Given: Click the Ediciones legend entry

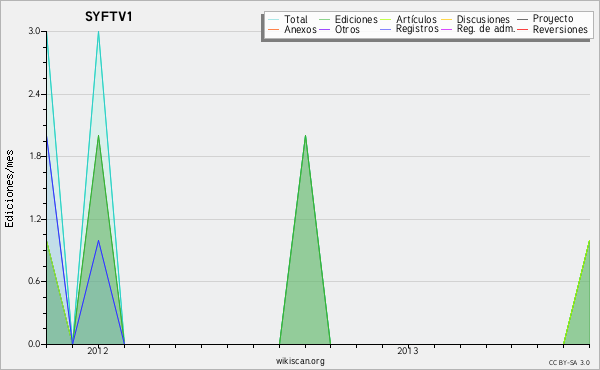Looking at the screenshot, I should (348, 19).
